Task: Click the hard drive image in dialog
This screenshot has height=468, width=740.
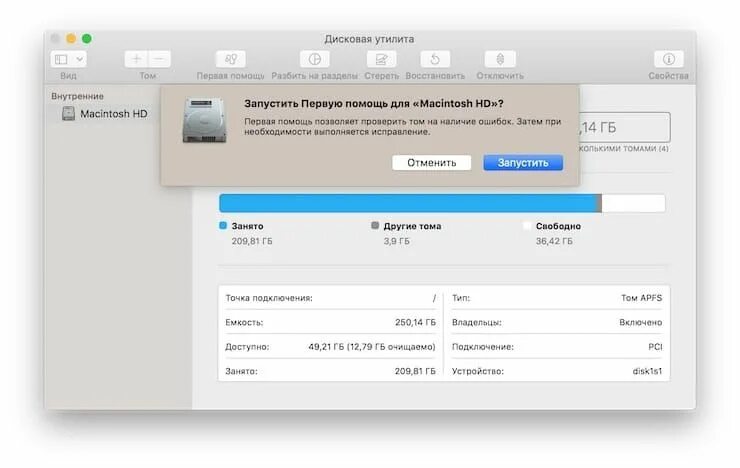Action: click(204, 120)
